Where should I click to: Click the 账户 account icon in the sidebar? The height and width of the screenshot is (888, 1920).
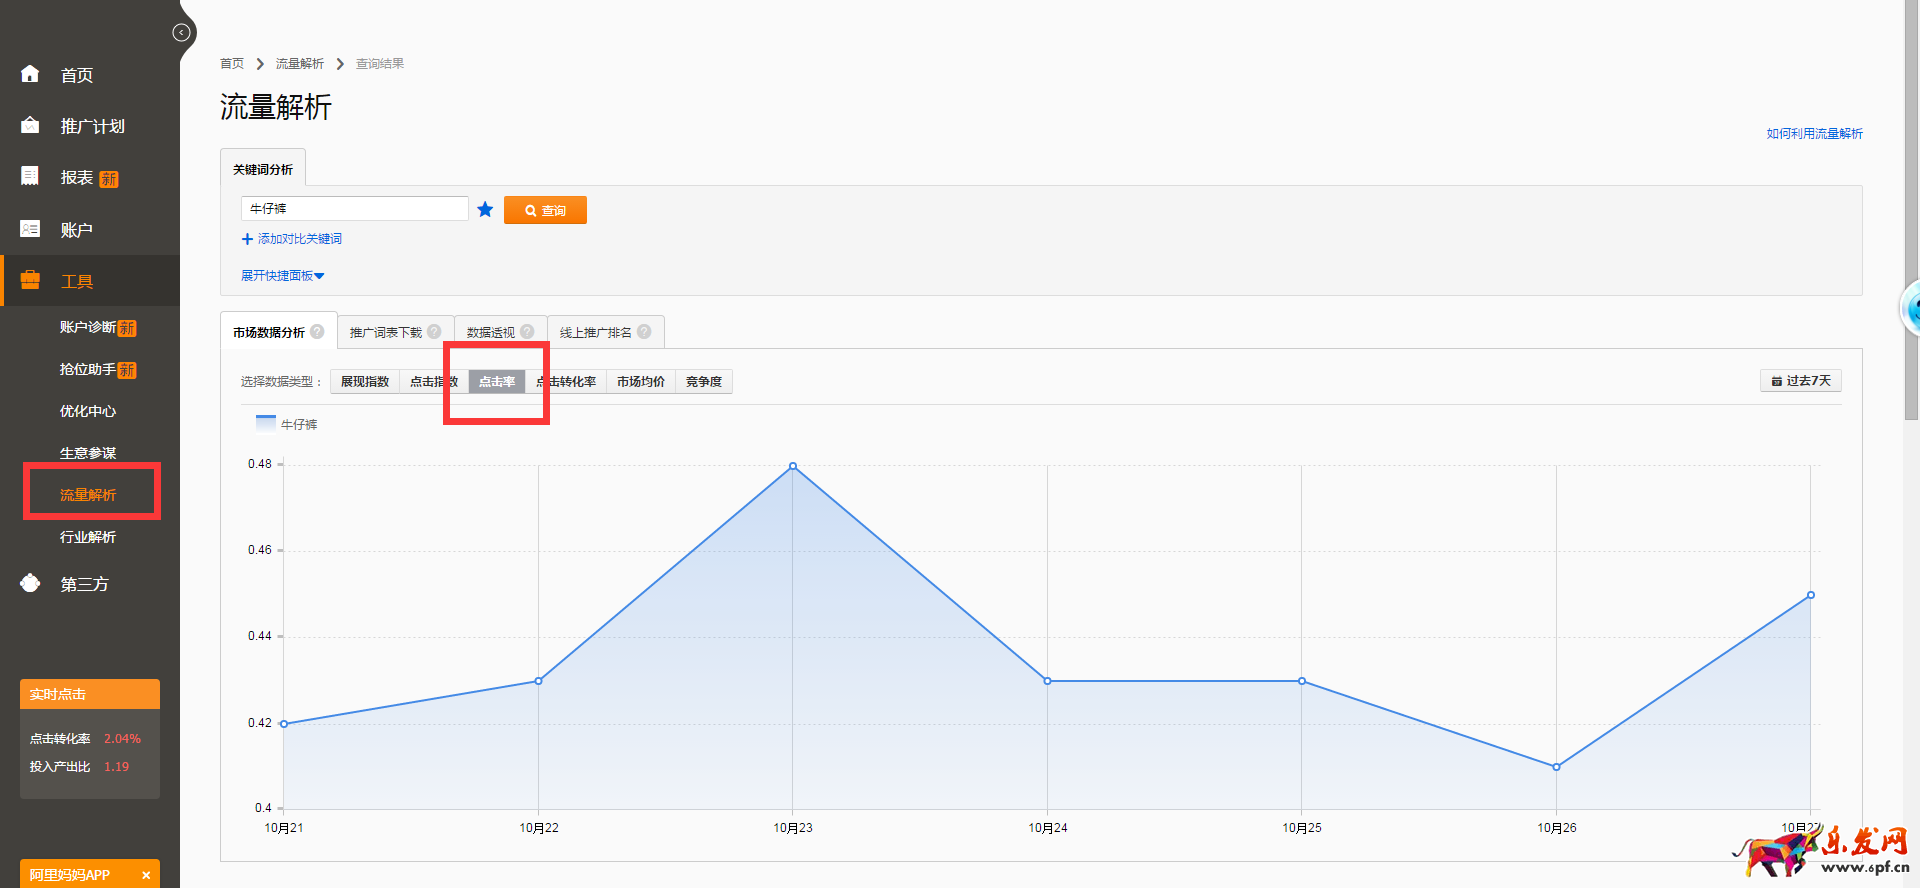(x=30, y=229)
